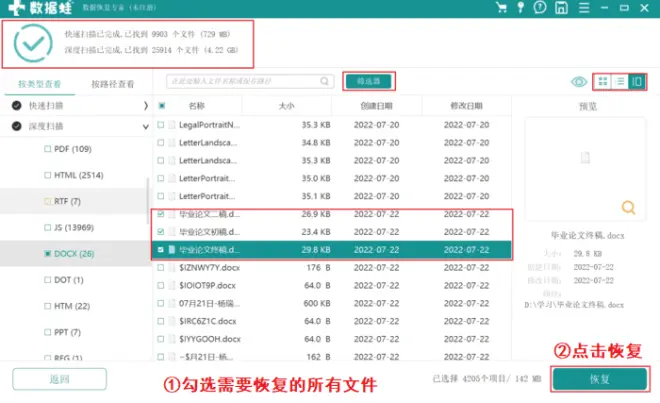Check the $IYYGOOH.docx checkbox

tap(161, 339)
